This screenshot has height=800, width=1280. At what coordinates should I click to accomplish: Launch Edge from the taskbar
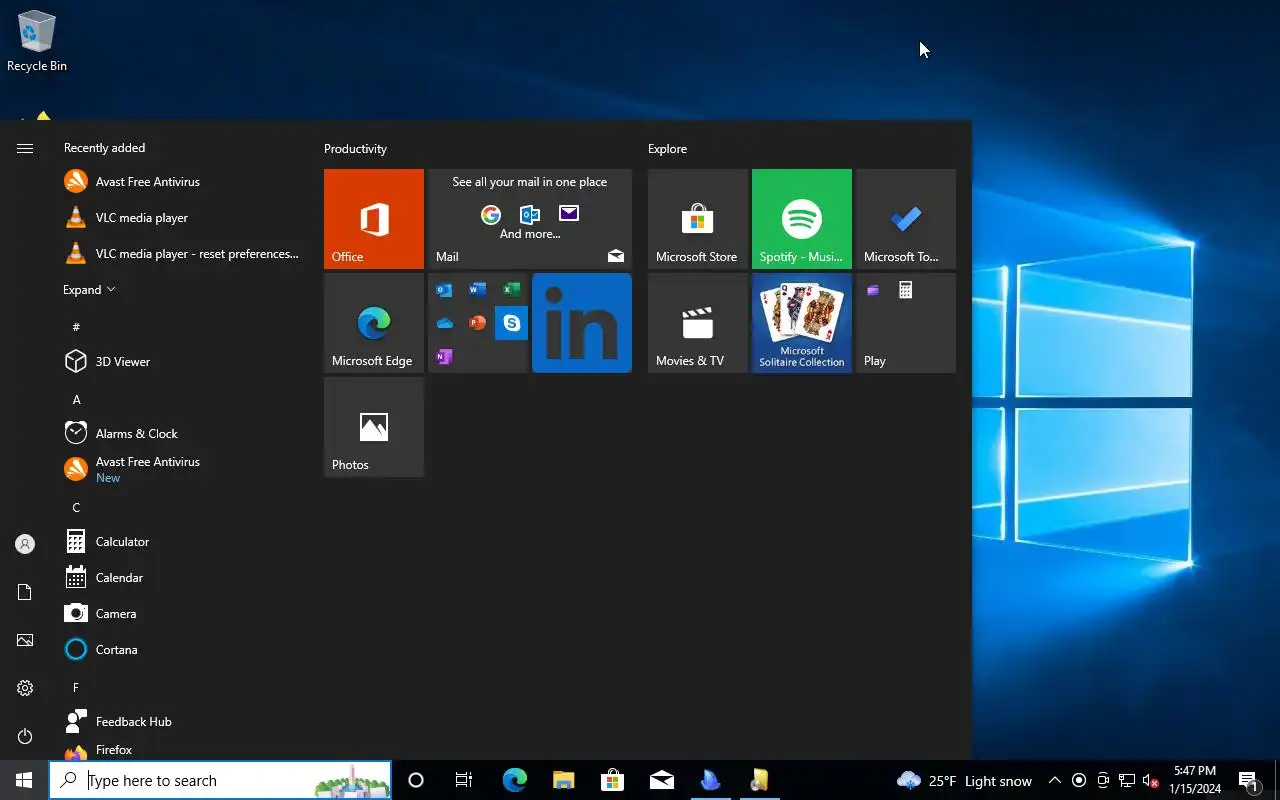coord(514,781)
